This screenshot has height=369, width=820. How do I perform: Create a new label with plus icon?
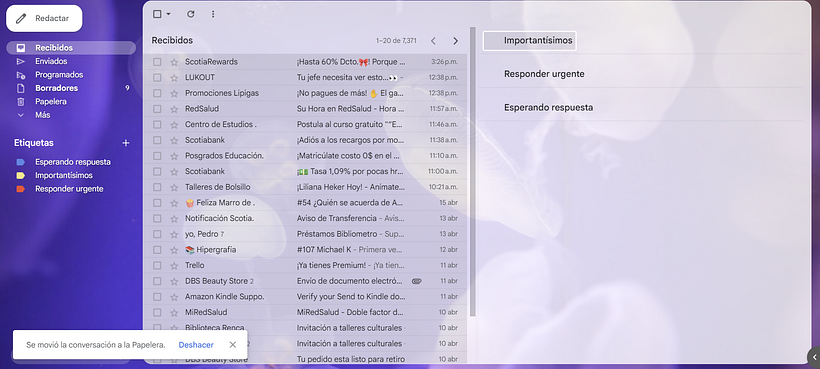[126, 143]
